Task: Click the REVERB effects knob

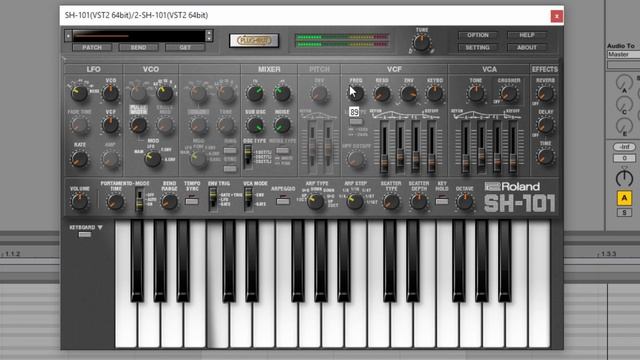Action: [x=545, y=93]
